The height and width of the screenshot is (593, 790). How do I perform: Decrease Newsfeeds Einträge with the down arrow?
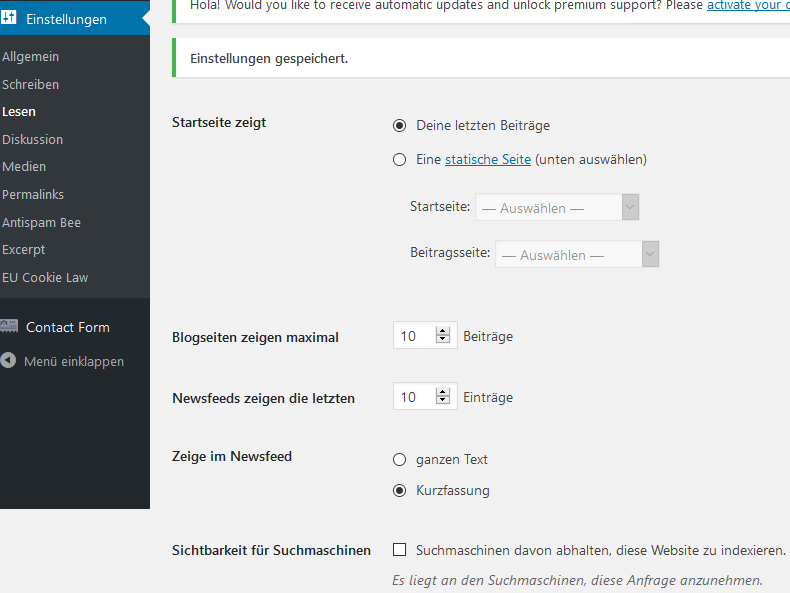coord(443,400)
